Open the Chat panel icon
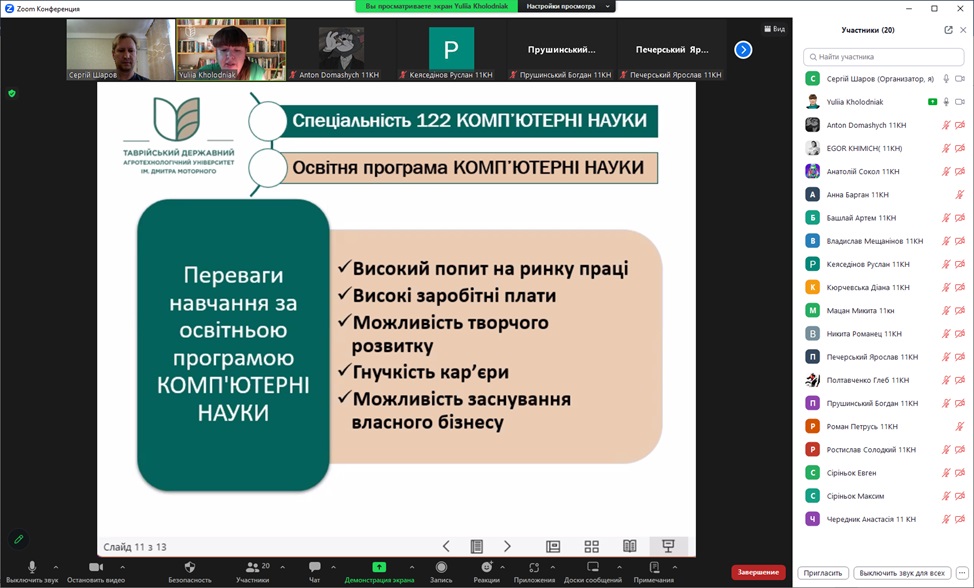The height and width of the screenshot is (588, 974). pyautogui.click(x=314, y=566)
